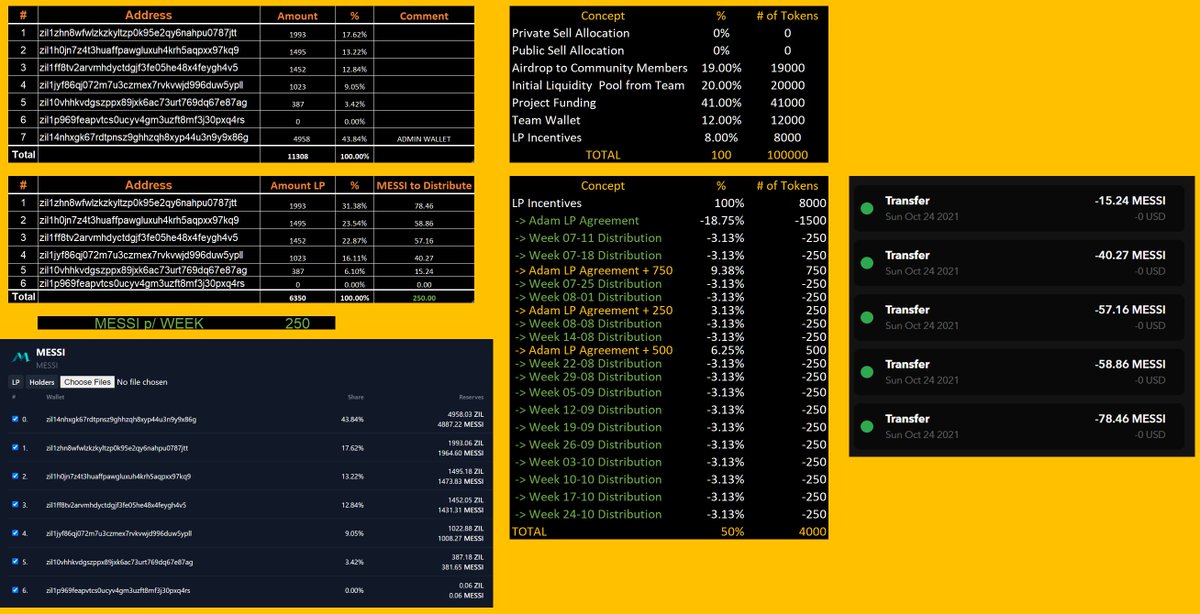
Task: Select the 11308 total amount cell
Action: [x=298, y=155]
